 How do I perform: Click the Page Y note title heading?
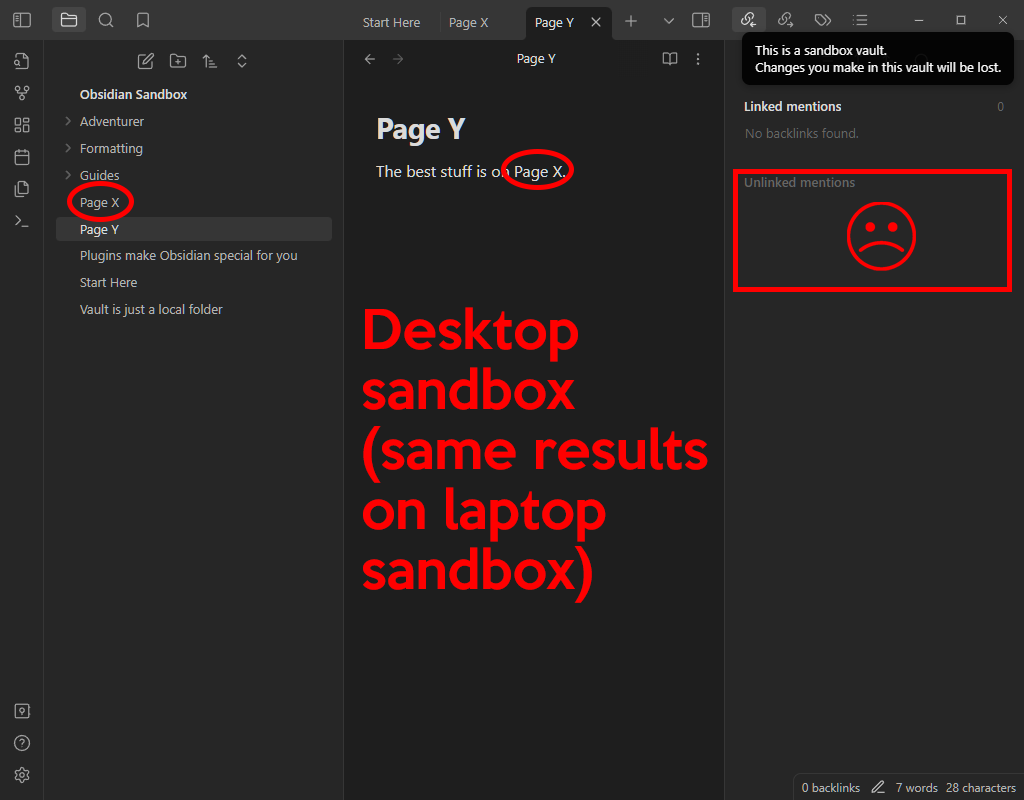coord(421,129)
